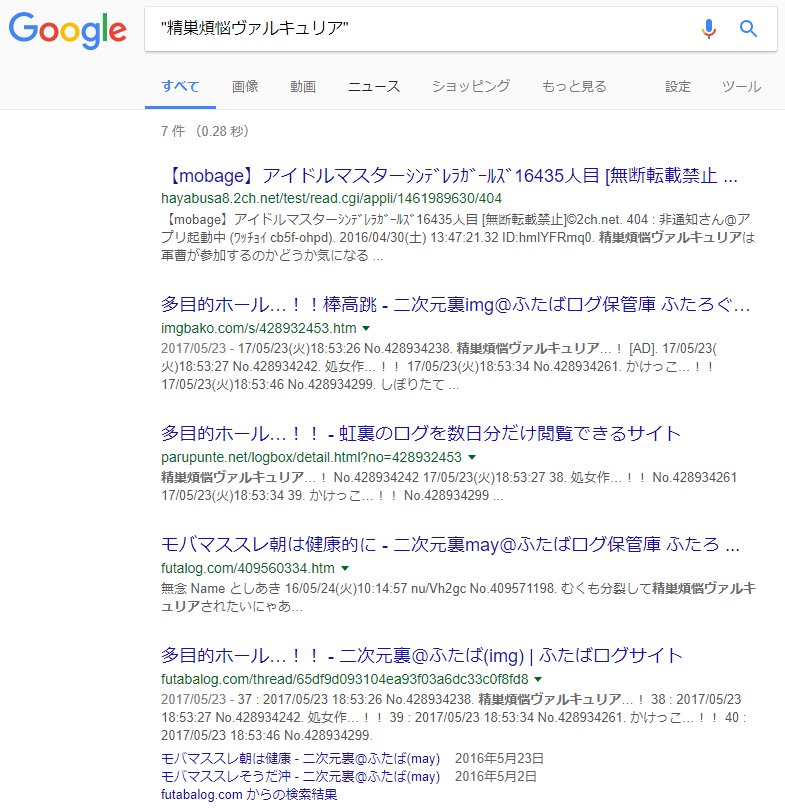
Task: Expand dropdown arrow next to parupunte.net URL
Action: pyautogui.click(x=472, y=457)
